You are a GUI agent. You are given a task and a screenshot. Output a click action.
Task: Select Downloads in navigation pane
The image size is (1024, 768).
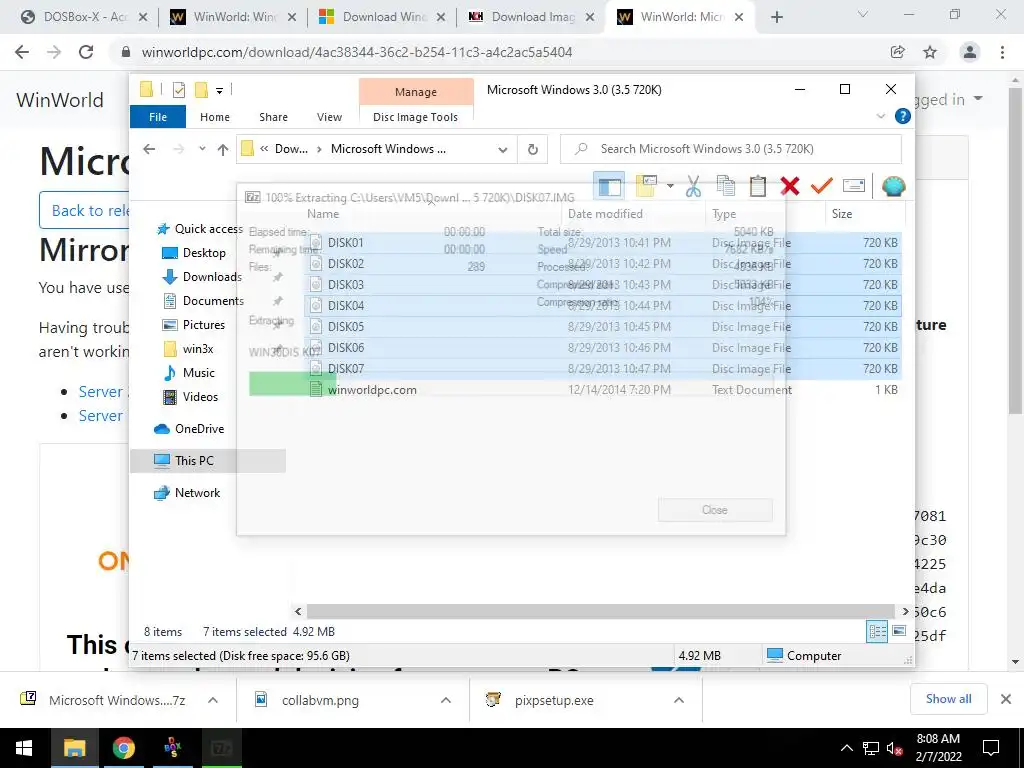[212, 277]
